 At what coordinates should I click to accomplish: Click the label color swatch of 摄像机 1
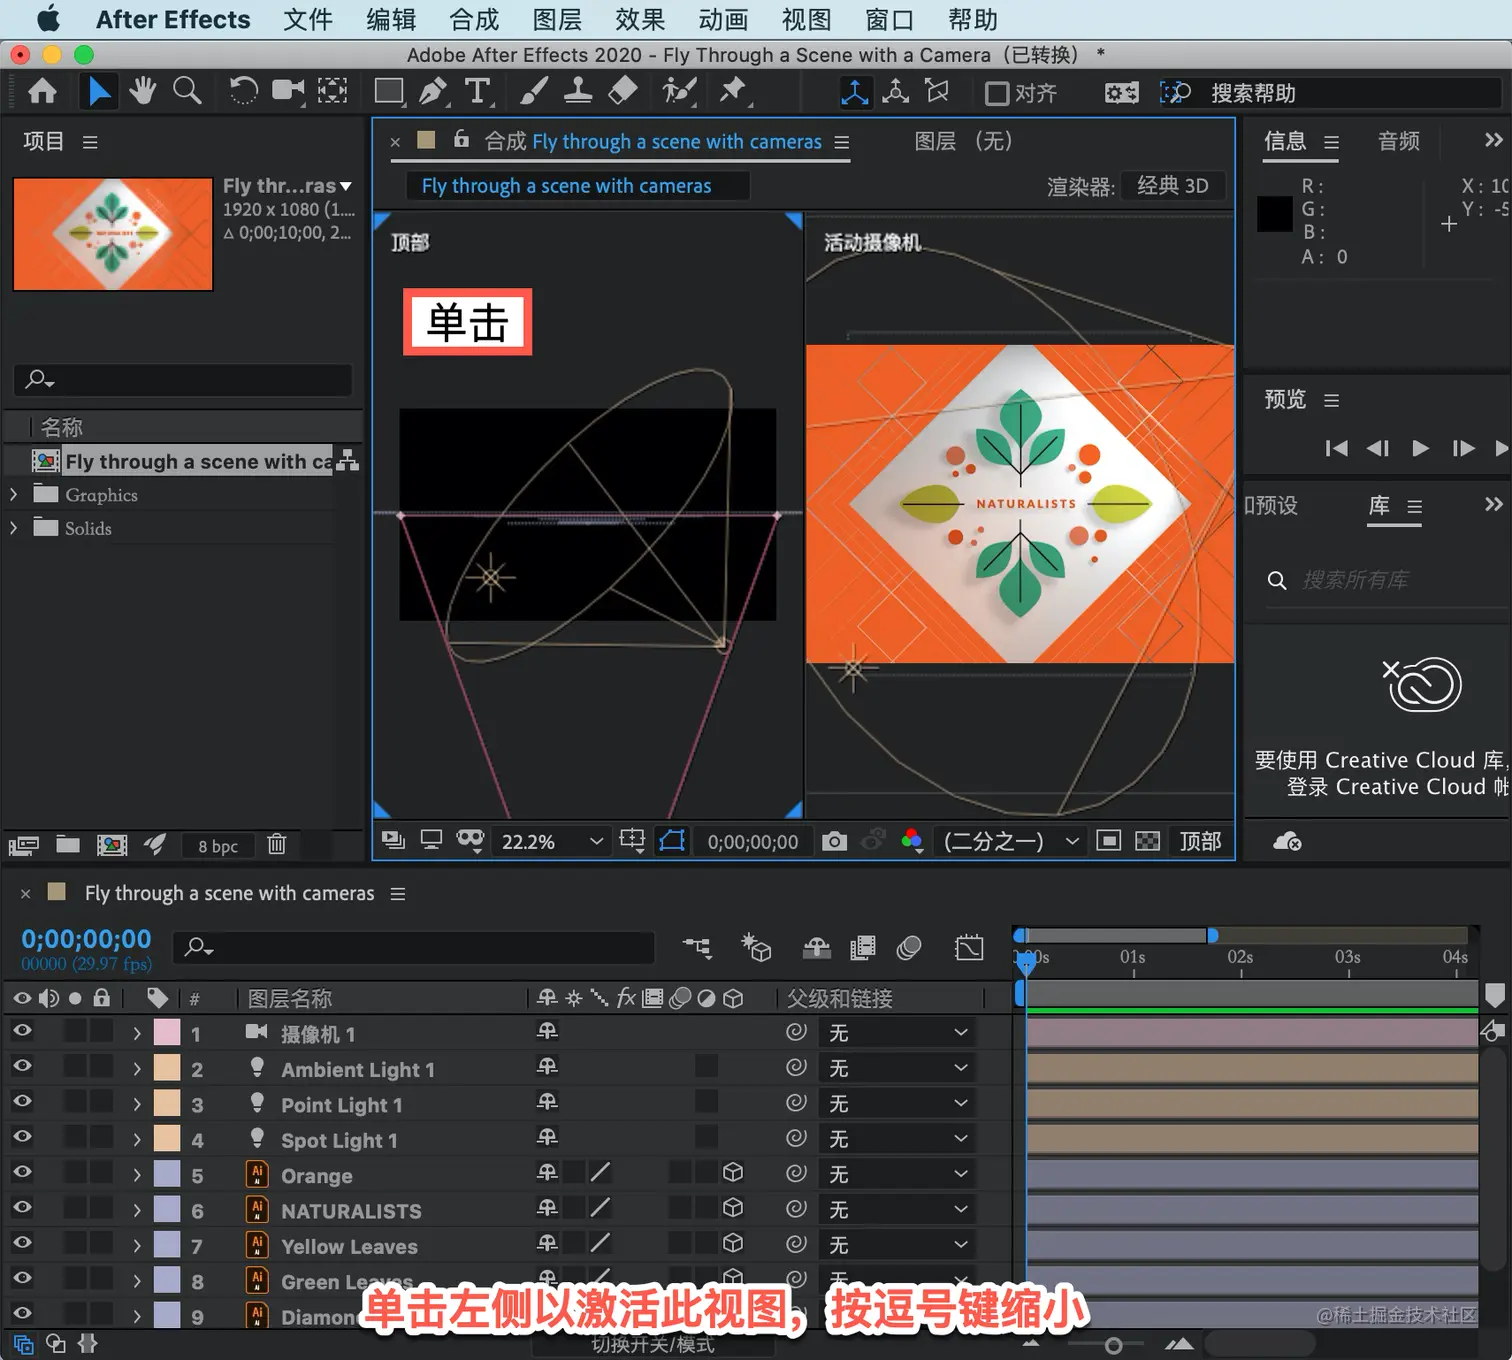click(x=167, y=1032)
